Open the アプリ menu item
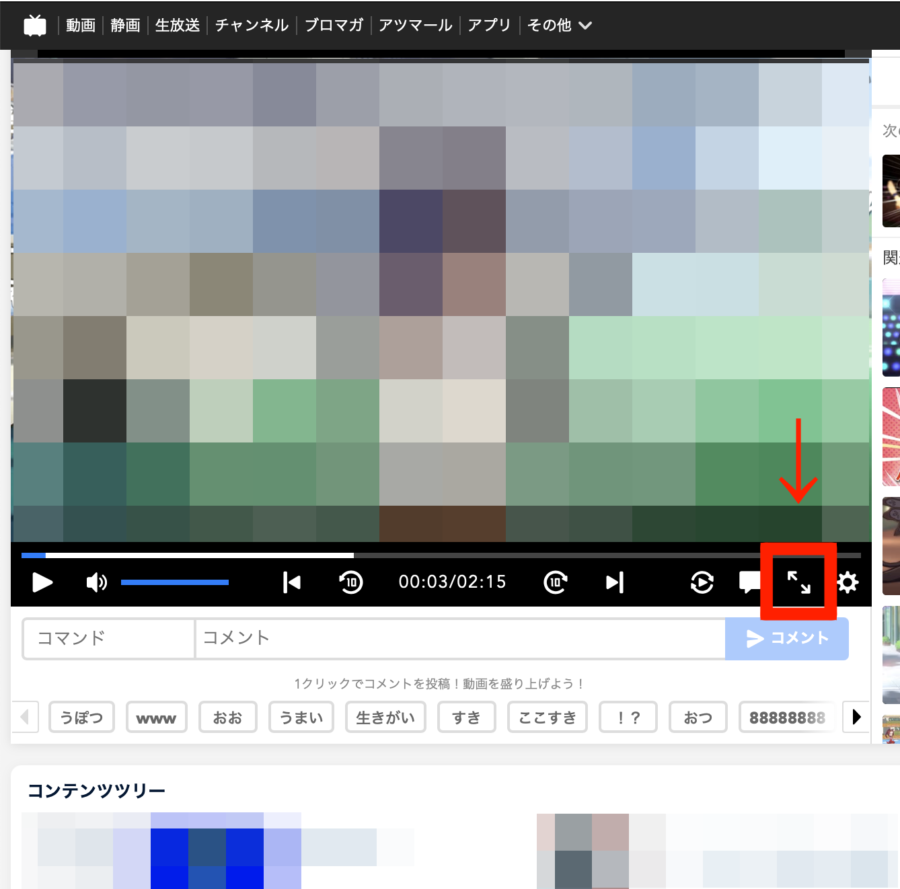 coord(489,25)
